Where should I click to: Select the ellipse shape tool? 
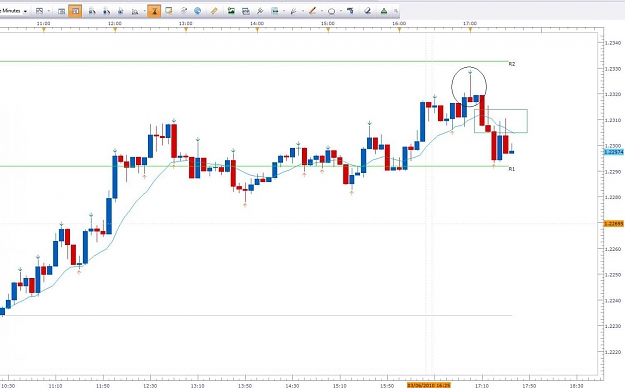(332, 11)
